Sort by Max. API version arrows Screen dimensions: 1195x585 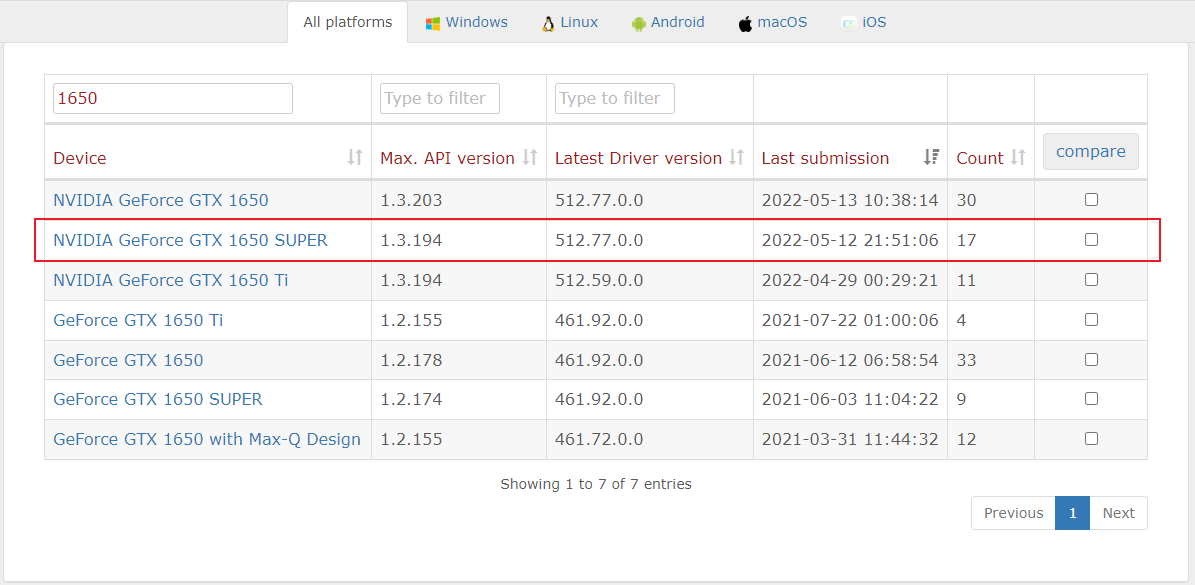click(530, 158)
